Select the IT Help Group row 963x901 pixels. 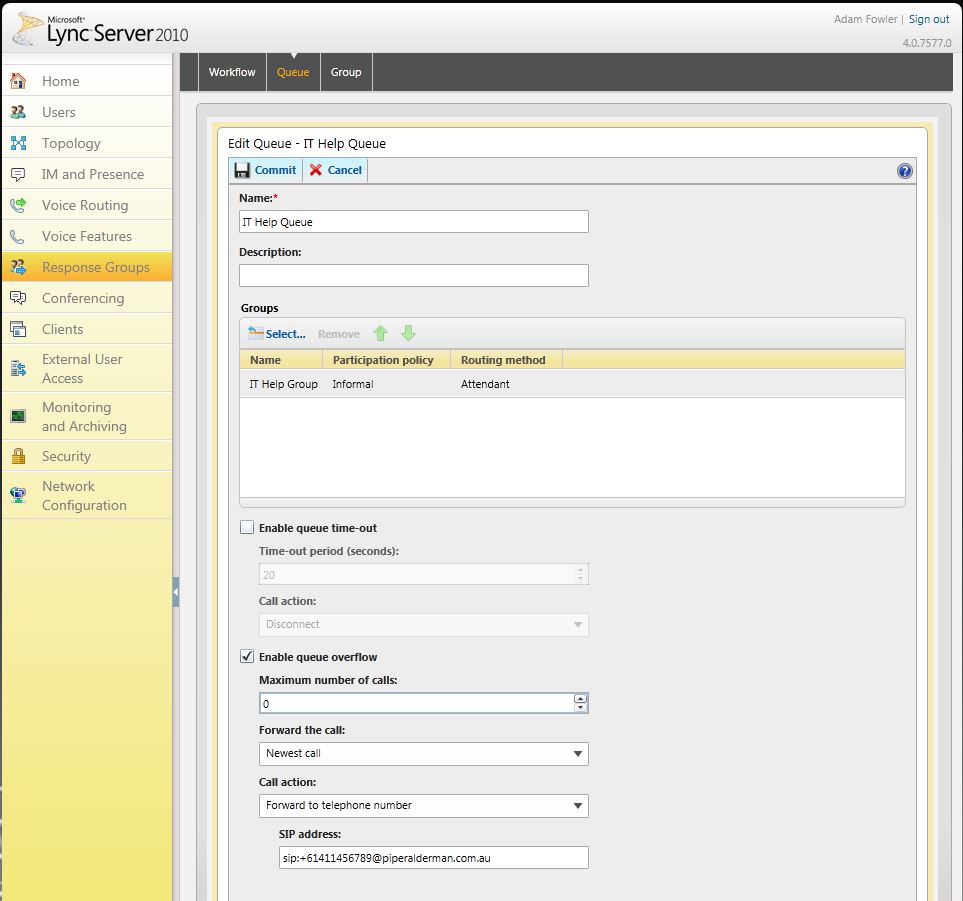(572, 384)
